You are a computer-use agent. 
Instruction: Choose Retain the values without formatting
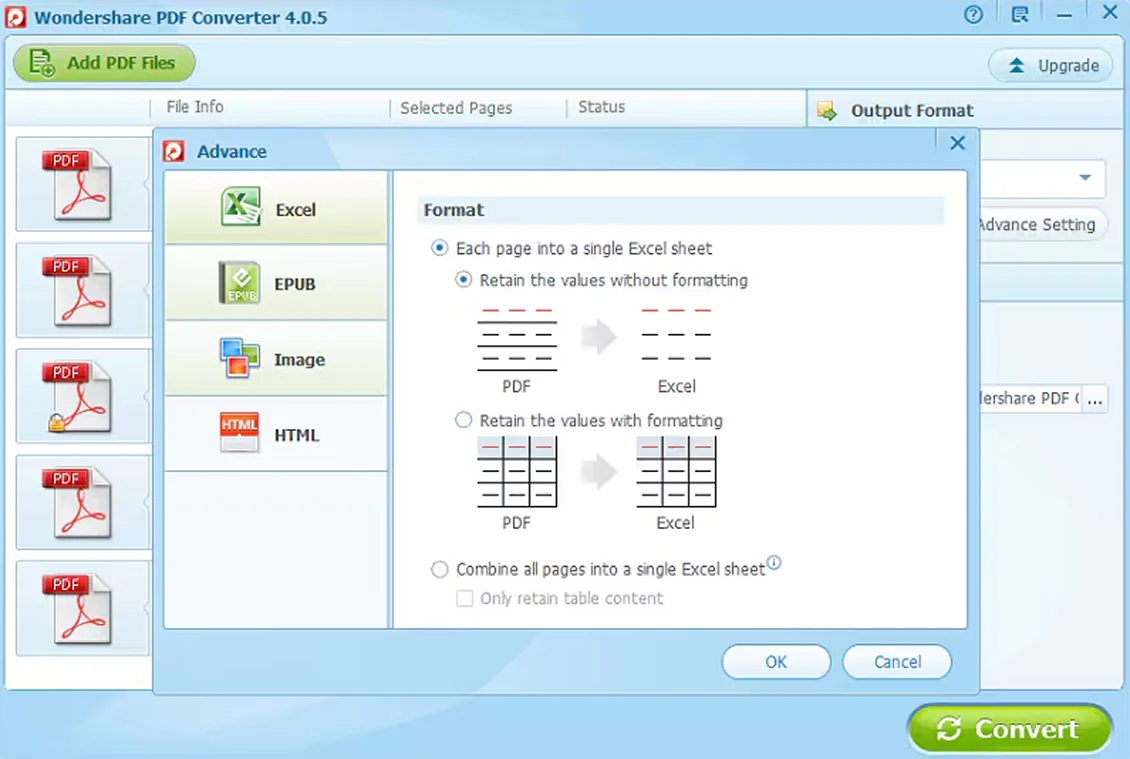pyautogui.click(x=463, y=280)
